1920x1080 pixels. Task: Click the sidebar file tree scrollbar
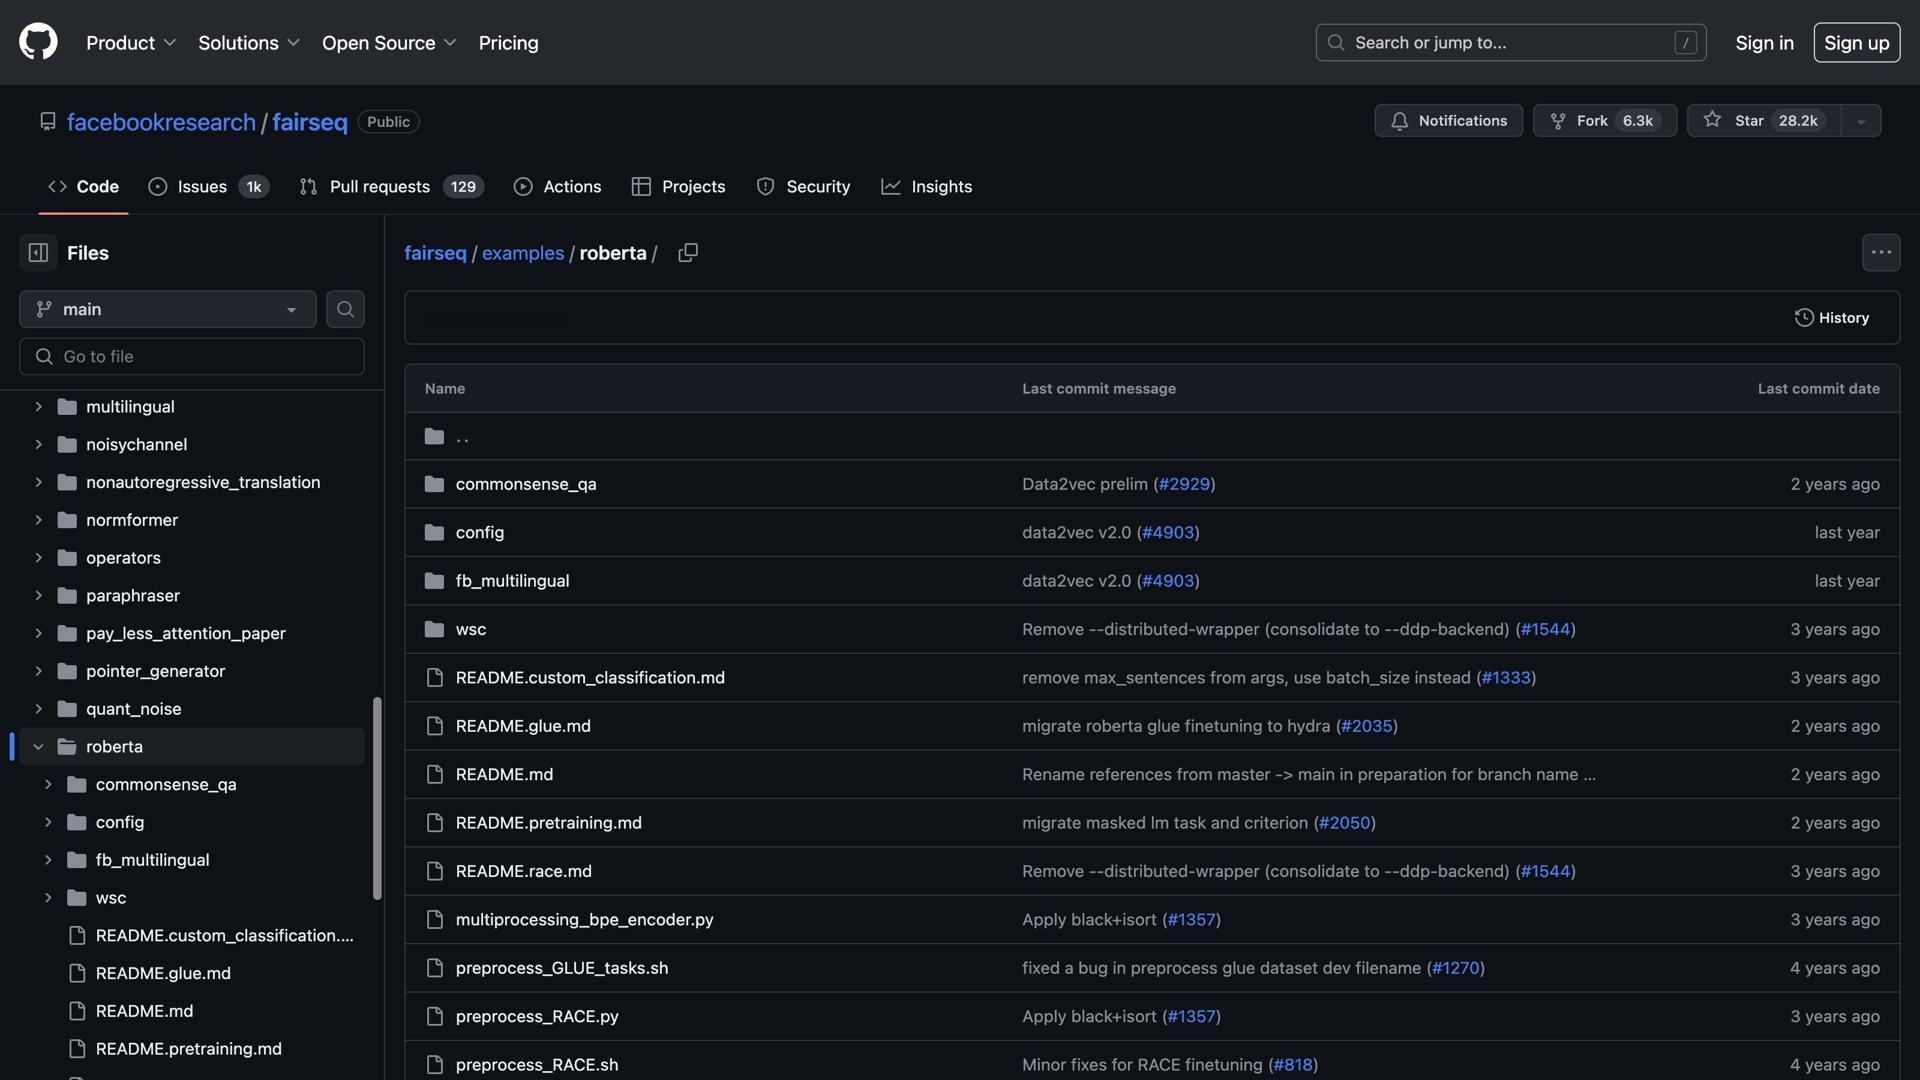377,798
